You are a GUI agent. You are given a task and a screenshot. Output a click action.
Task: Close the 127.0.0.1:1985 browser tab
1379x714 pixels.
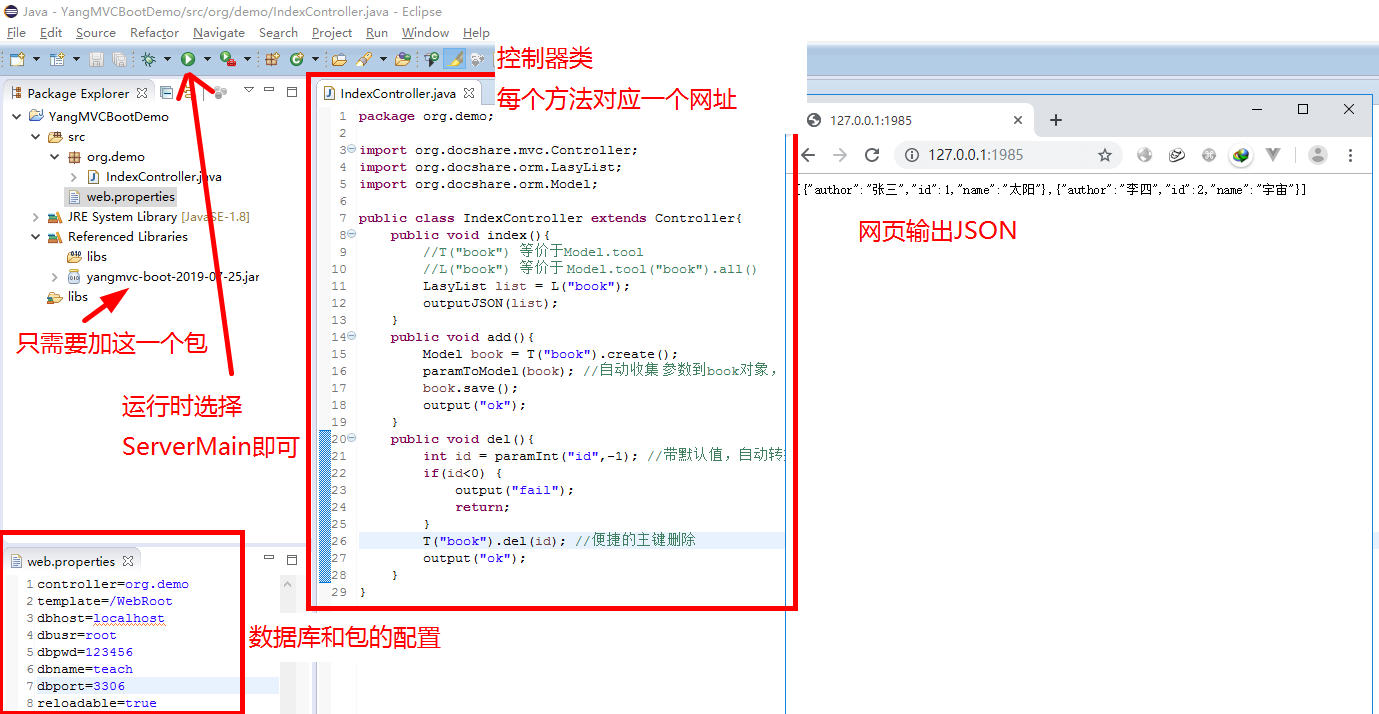coord(1018,120)
